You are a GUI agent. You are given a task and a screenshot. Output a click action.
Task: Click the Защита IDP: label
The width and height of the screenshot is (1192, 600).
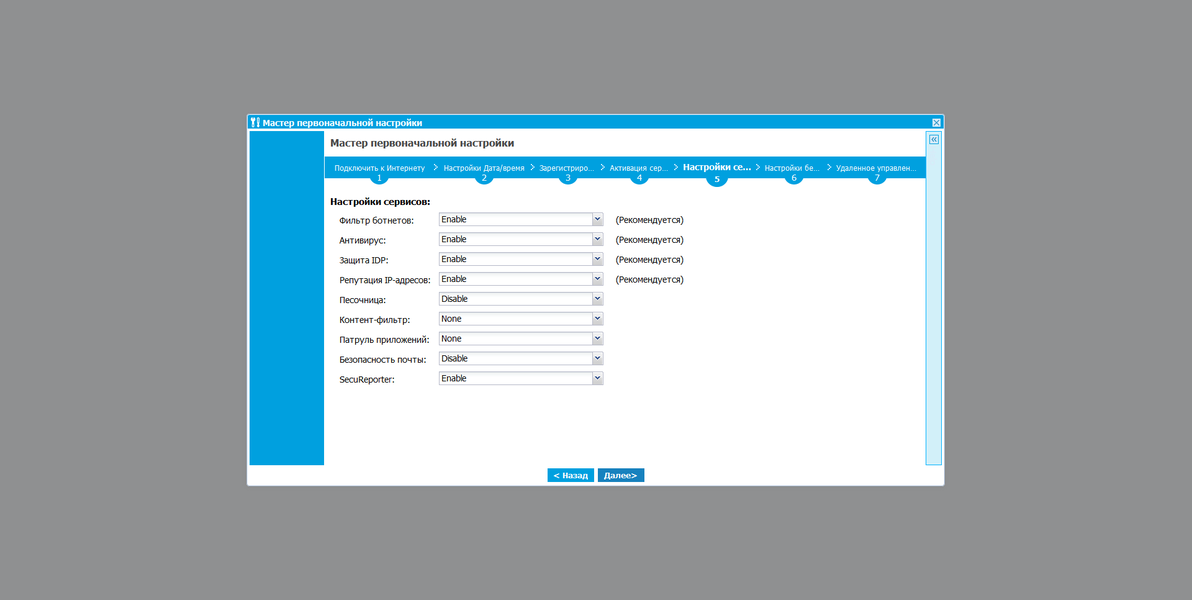pos(364,260)
